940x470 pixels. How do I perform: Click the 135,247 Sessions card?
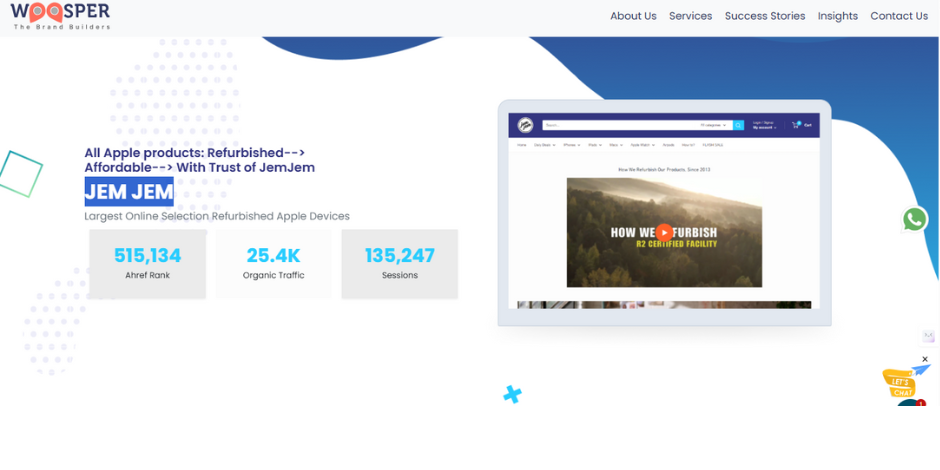coord(399,264)
